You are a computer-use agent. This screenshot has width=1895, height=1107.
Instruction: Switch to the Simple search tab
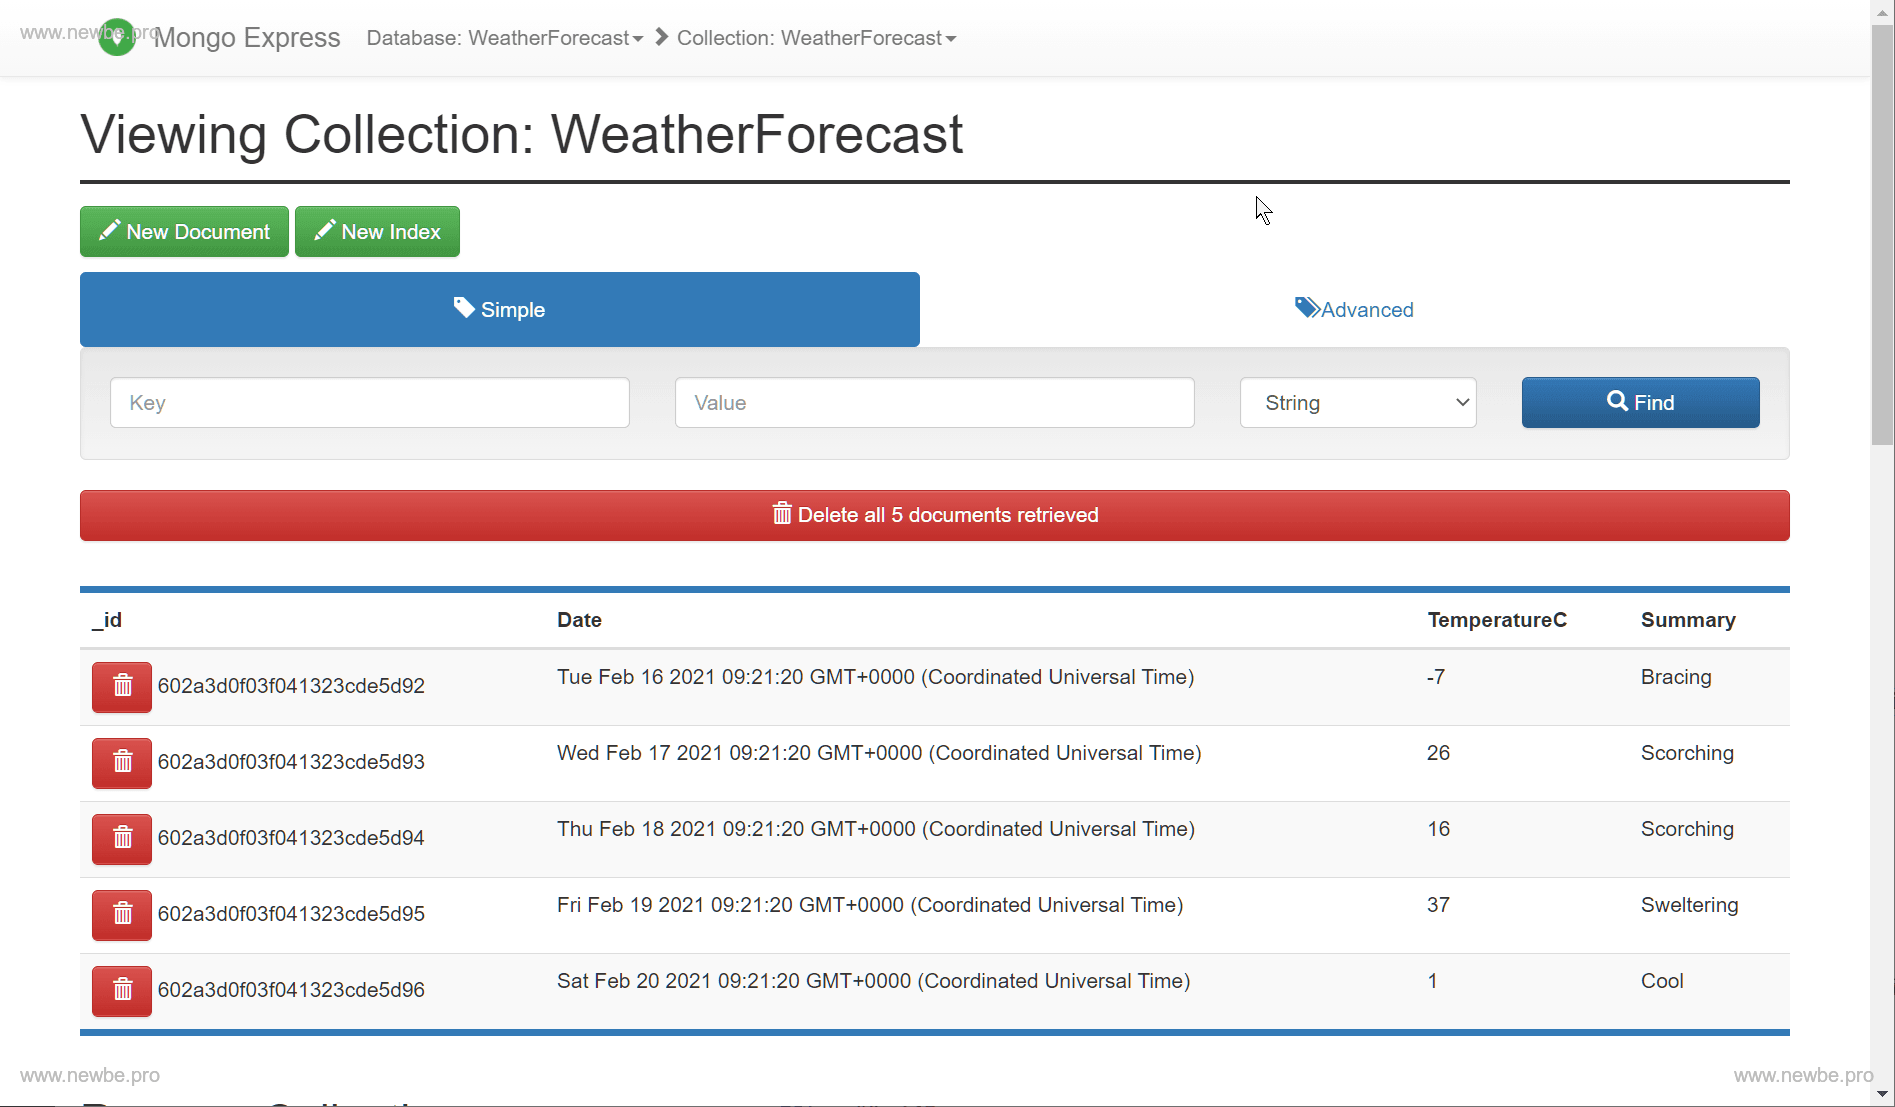499,310
